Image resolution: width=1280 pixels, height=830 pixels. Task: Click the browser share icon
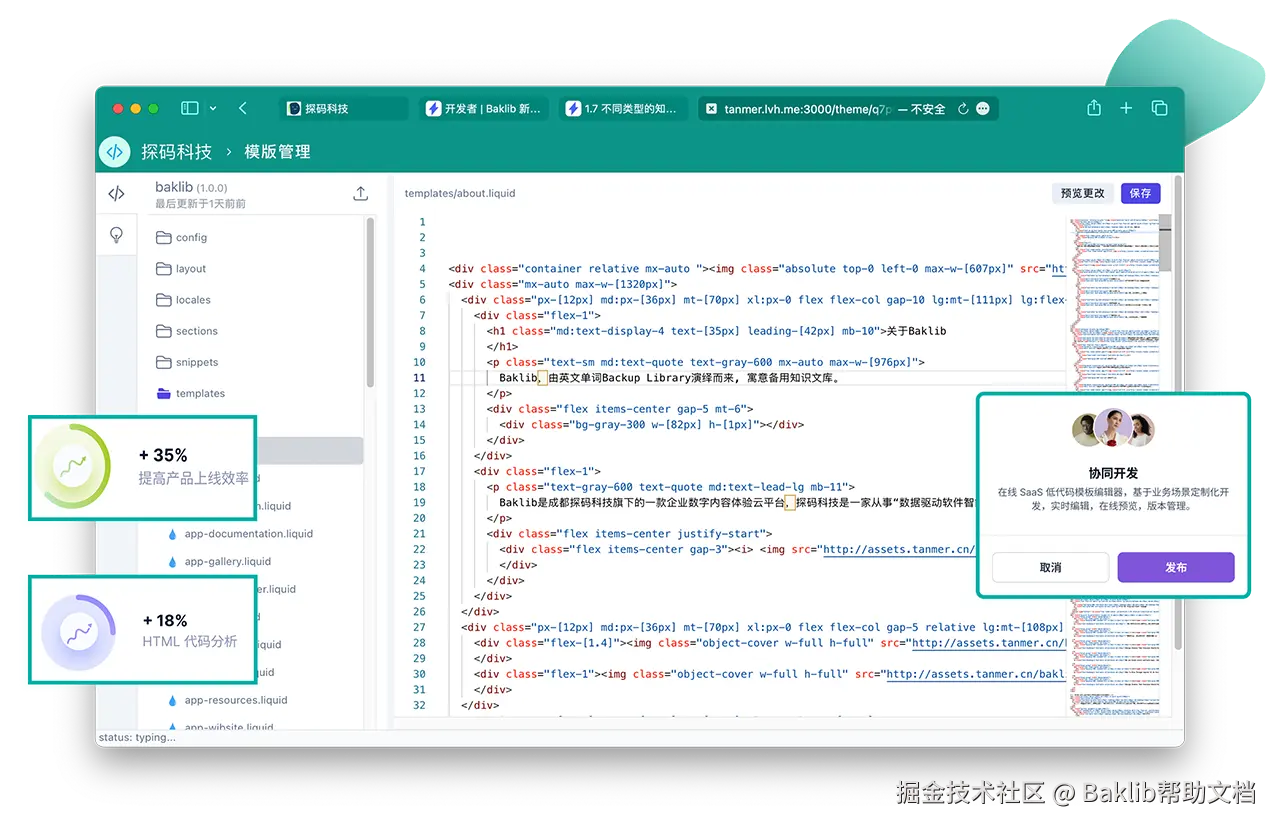coord(1094,108)
